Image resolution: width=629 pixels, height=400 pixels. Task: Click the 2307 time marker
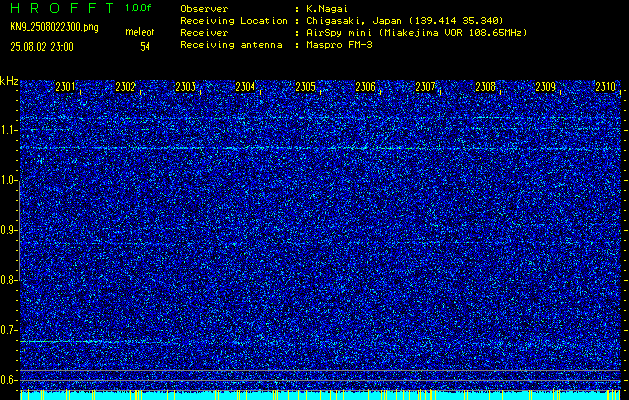point(425,86)
